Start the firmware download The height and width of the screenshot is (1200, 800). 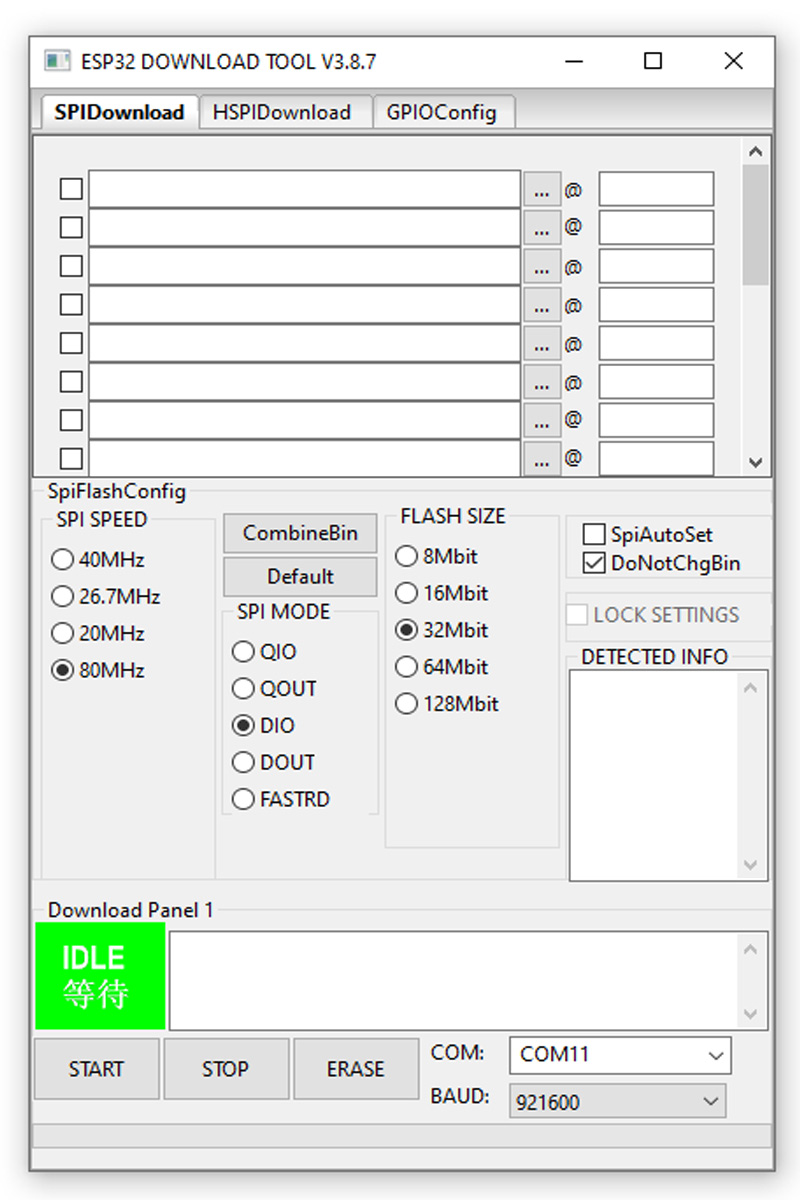coord(96,1068)
